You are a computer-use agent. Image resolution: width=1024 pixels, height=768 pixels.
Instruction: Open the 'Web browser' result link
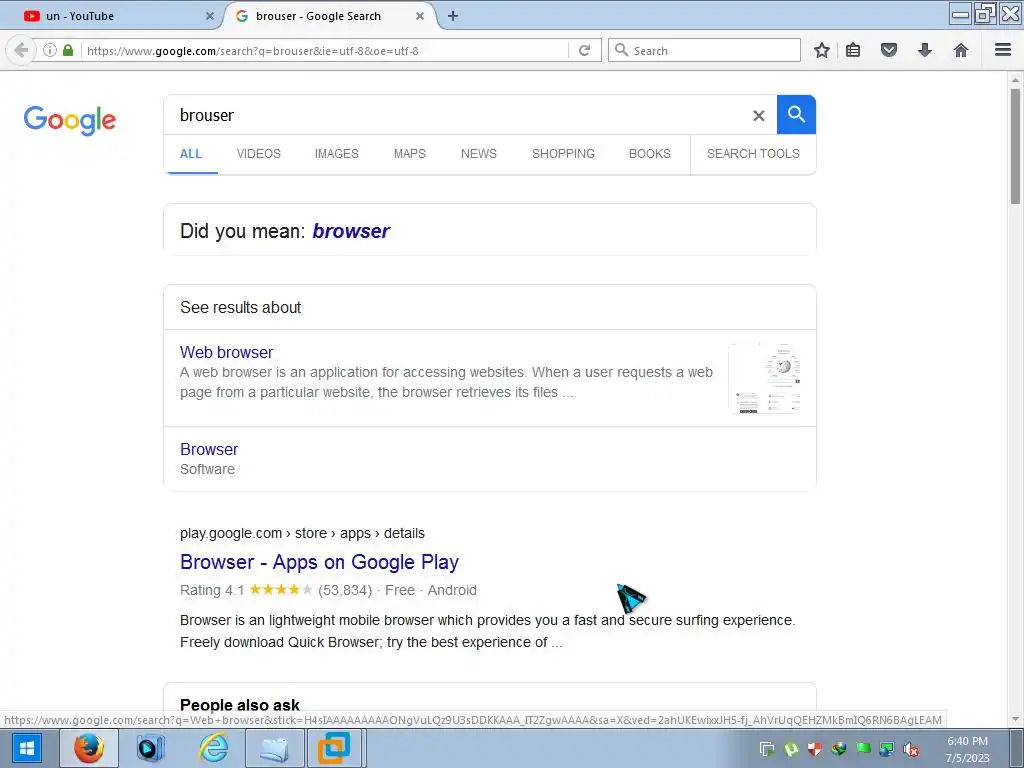point(227,352)
